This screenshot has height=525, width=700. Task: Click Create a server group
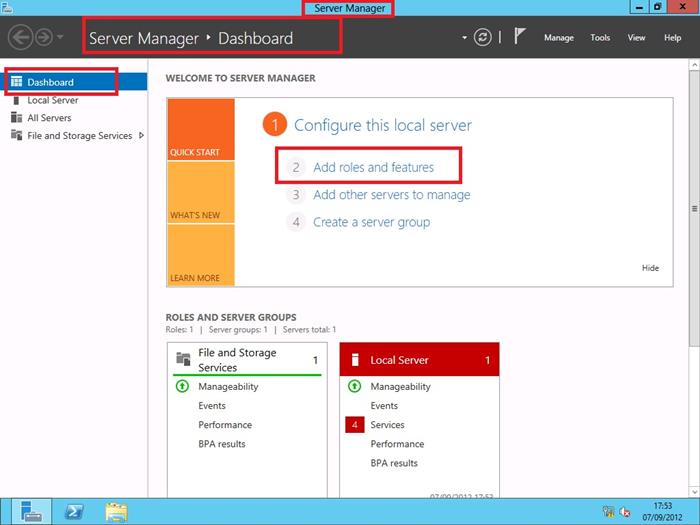pos(371,222)
